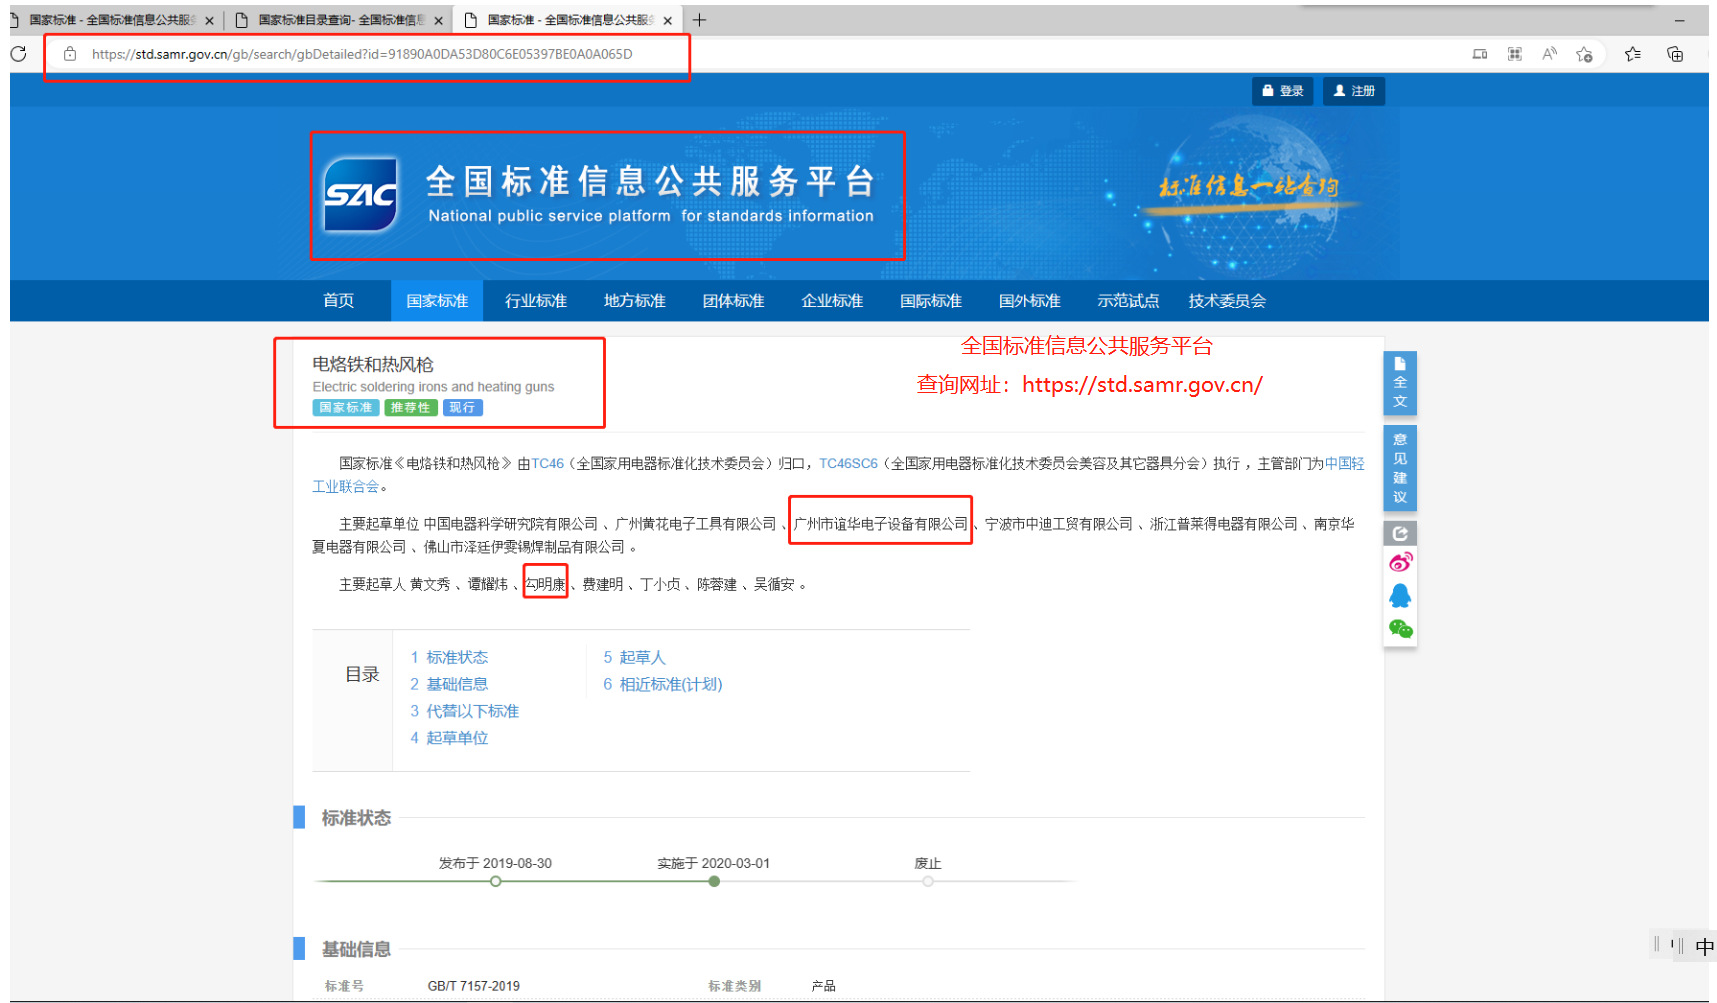Click the 废止 timeline marker

coord(928,882)
